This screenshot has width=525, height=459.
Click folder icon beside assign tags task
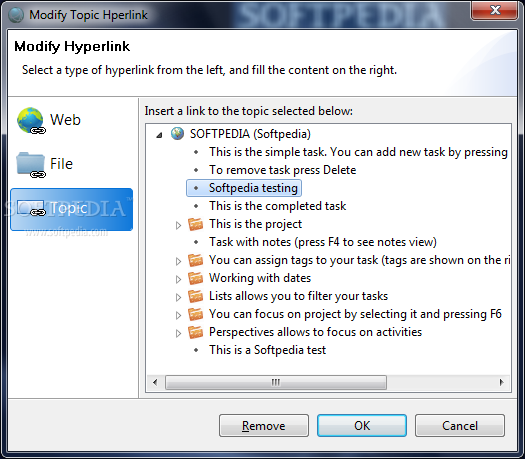pos(196,260)
